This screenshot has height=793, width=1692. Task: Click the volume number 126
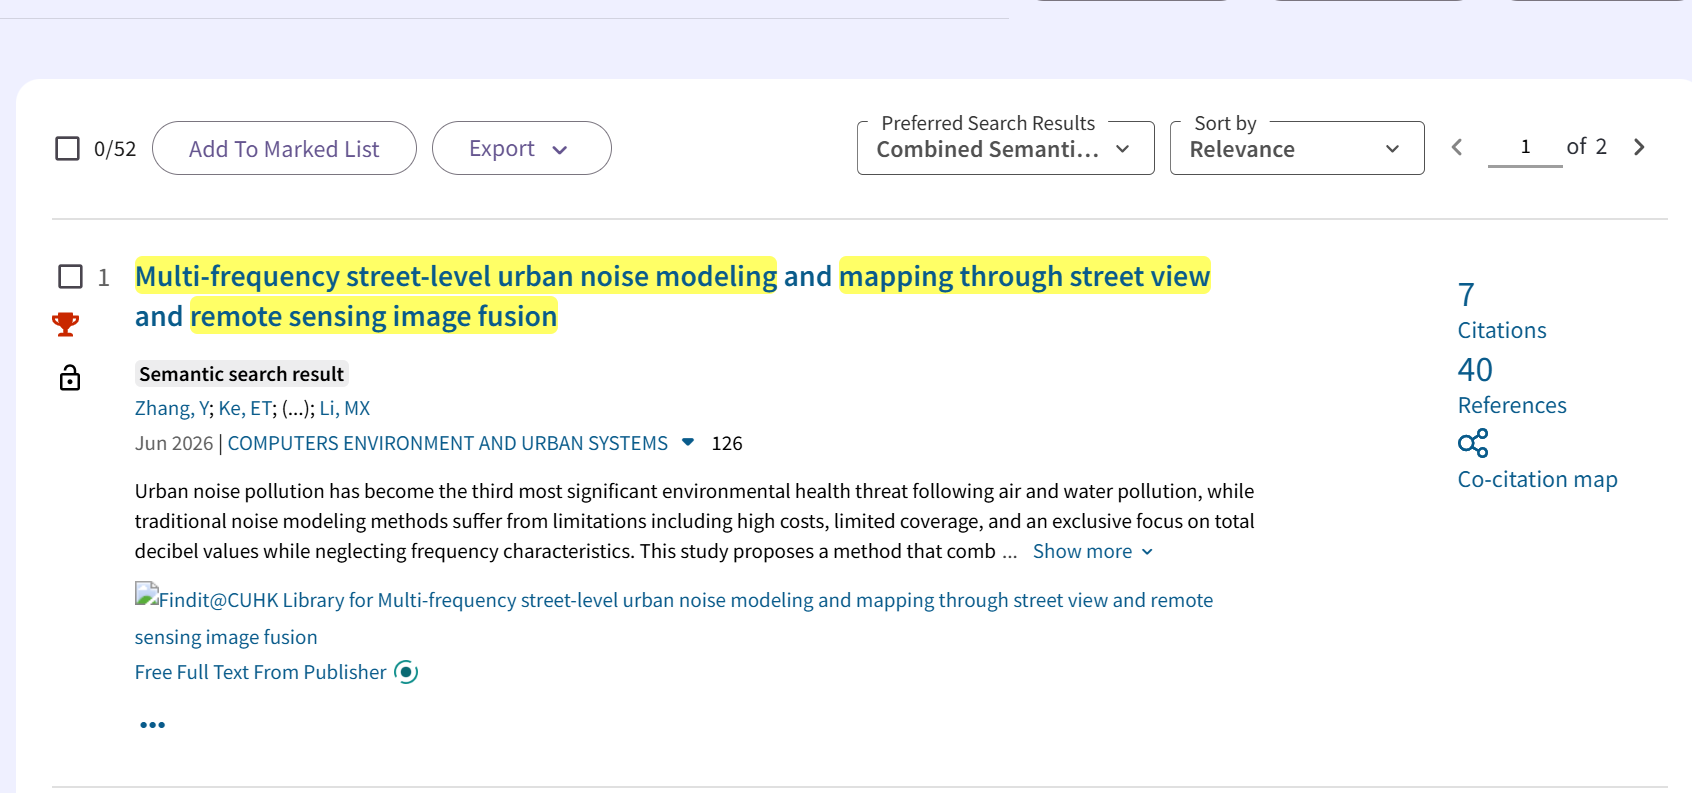pos(727,443)
